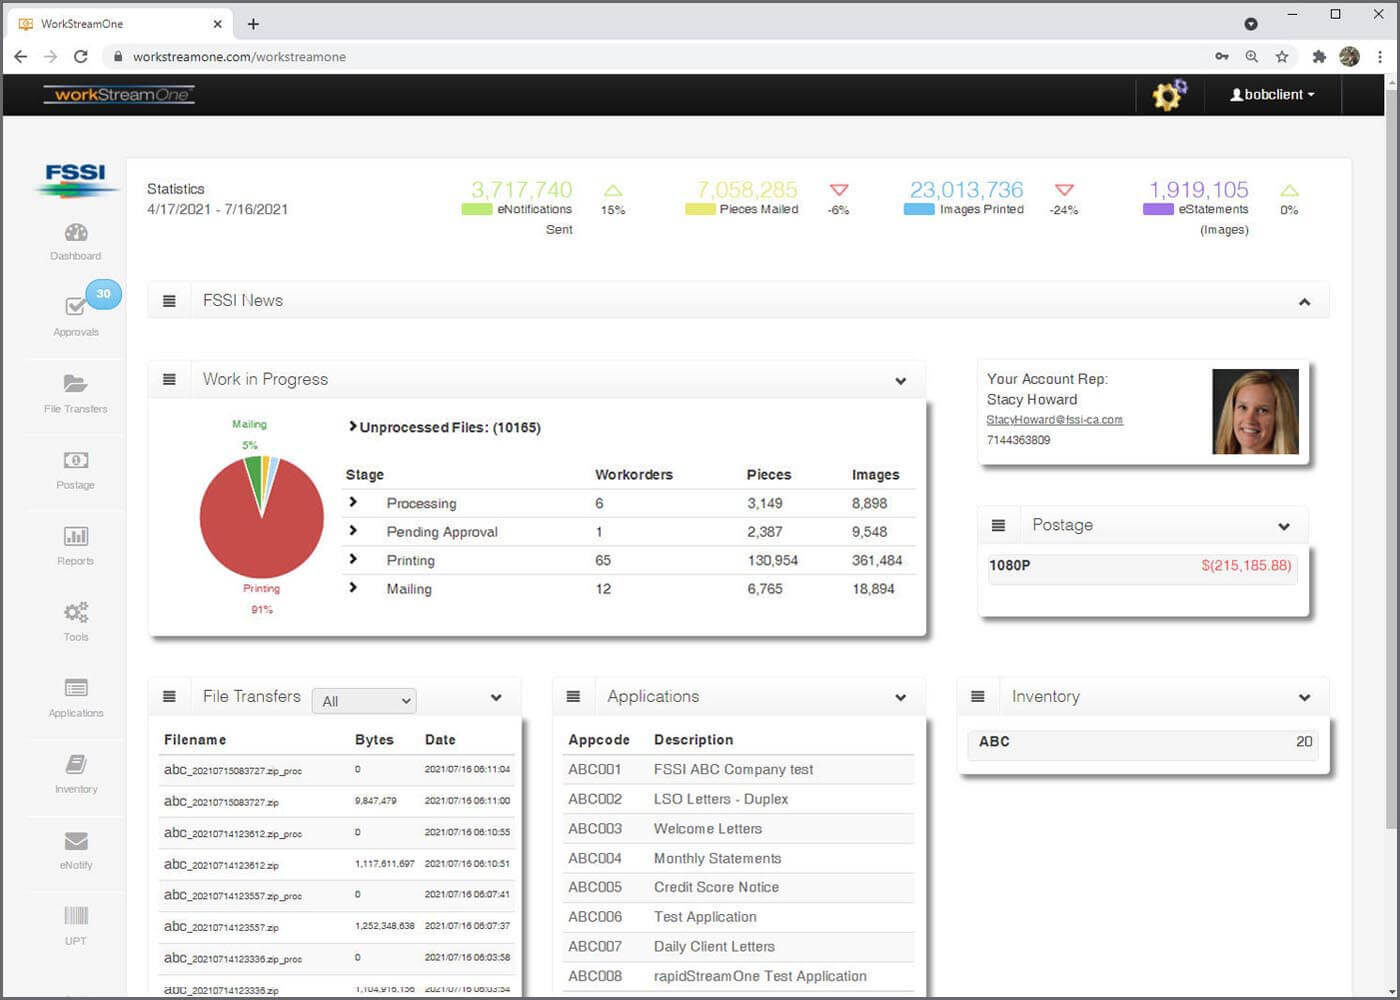Select the eNotify sidebar icon

(75, 849)
